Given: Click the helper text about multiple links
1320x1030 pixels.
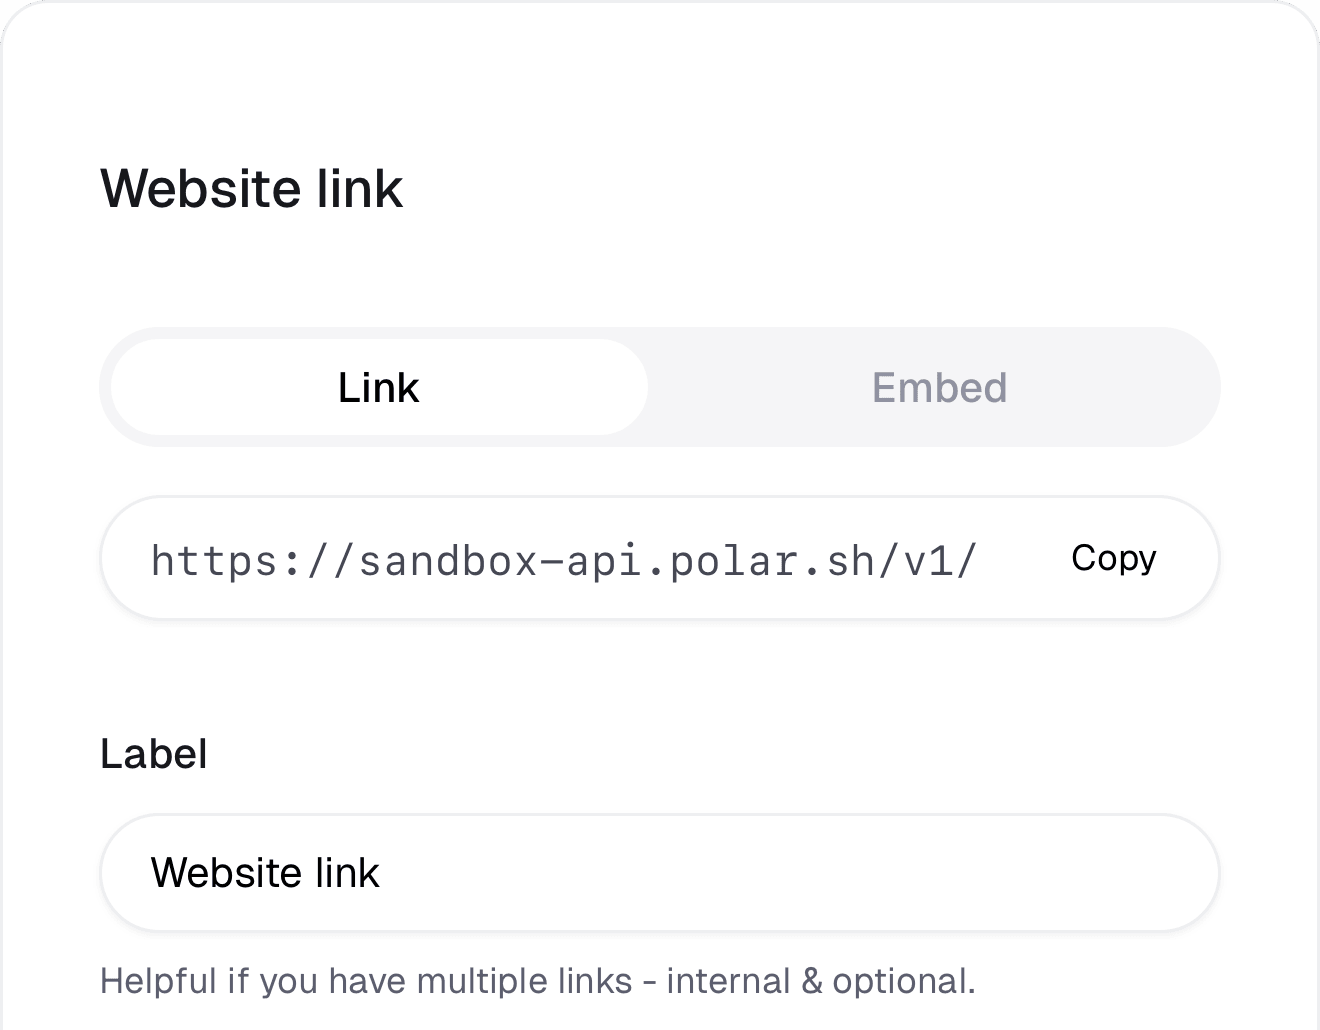Looking at the screenshot, I should [538, 981].
